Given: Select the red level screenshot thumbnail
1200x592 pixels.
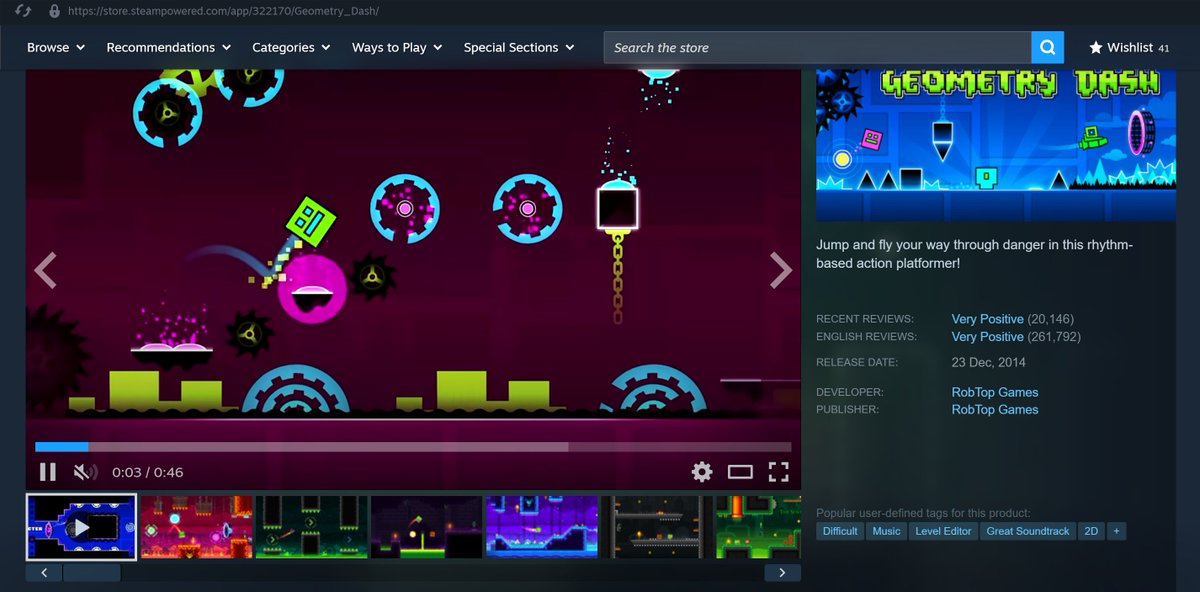Looking at the screenshot, I should coord(197,527).
